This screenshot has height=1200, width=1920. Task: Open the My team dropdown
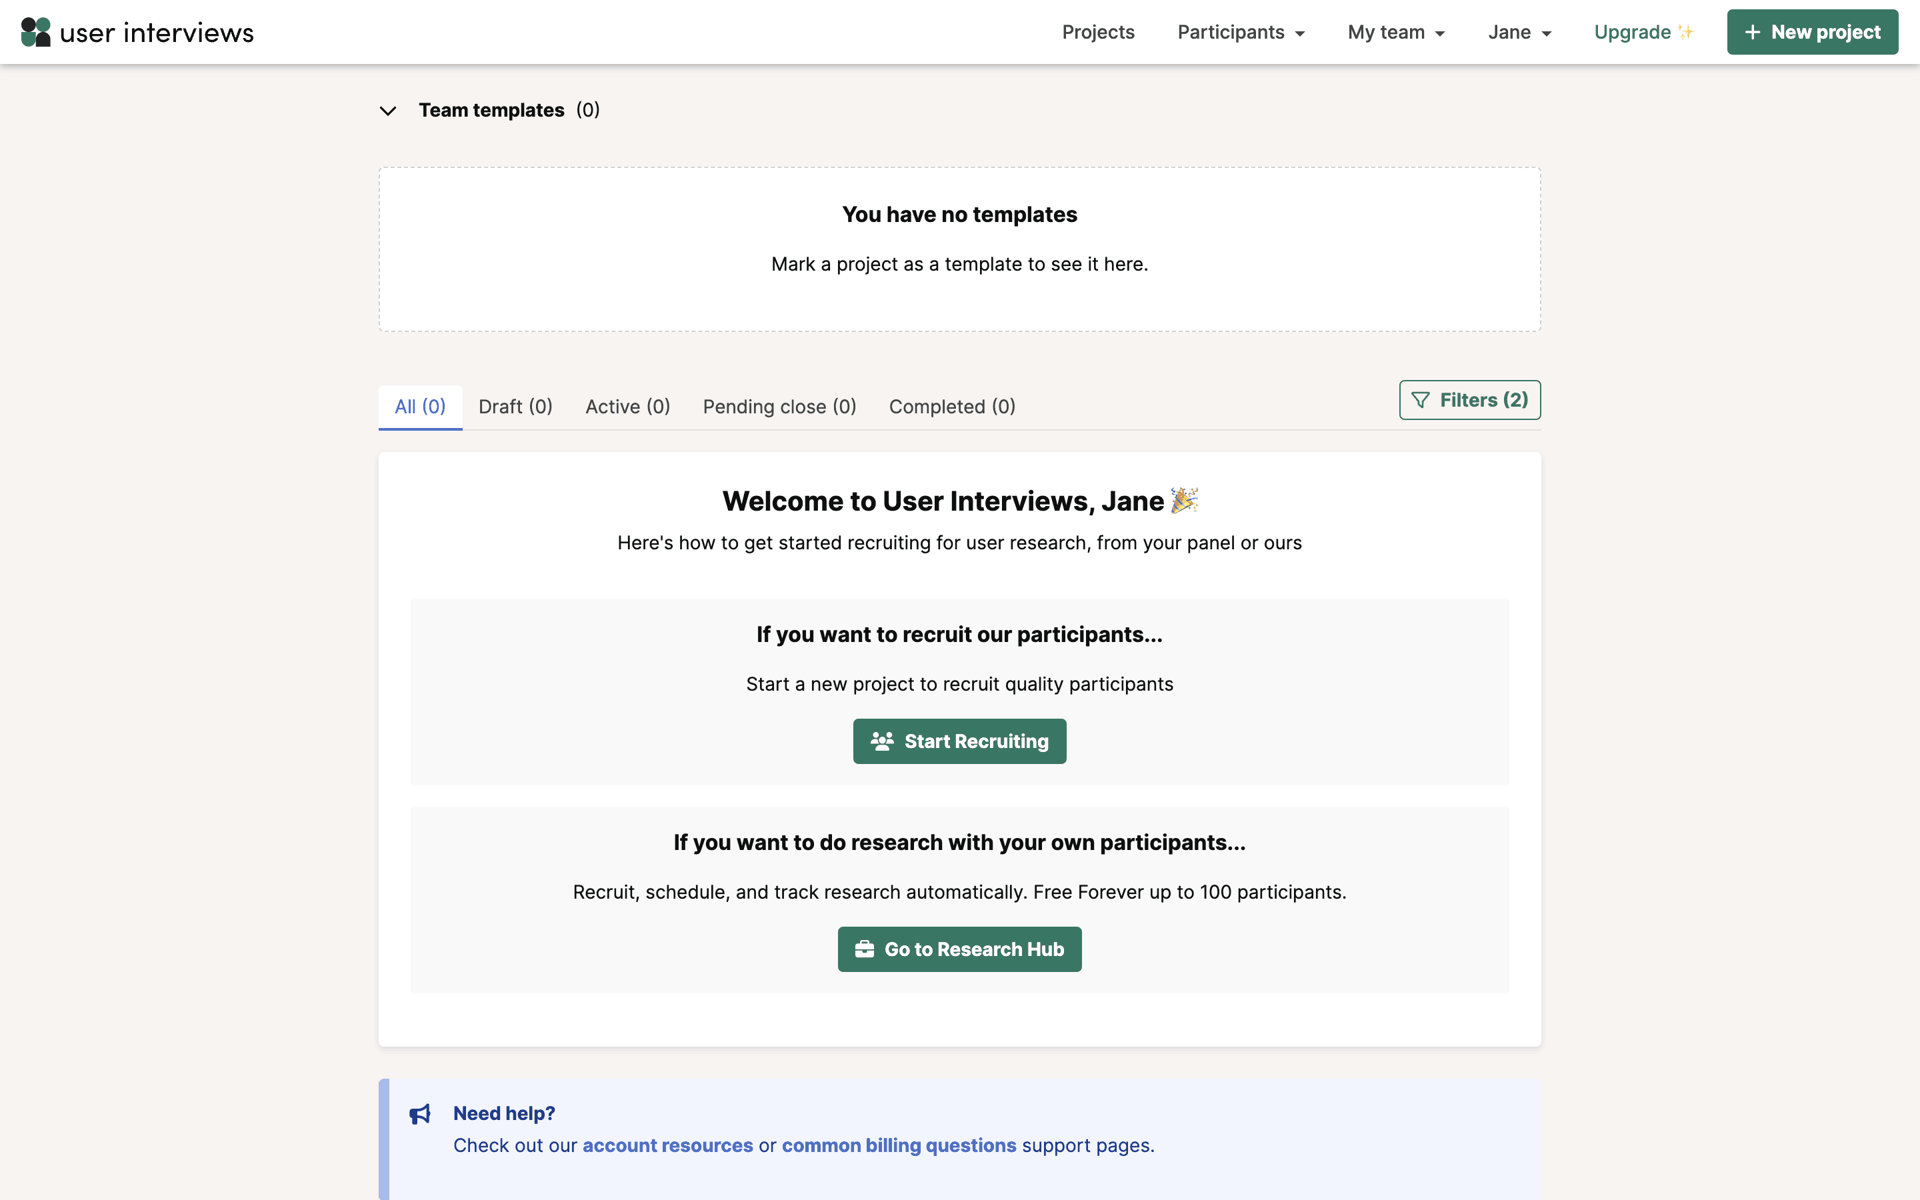click(x=1396, y=32)
